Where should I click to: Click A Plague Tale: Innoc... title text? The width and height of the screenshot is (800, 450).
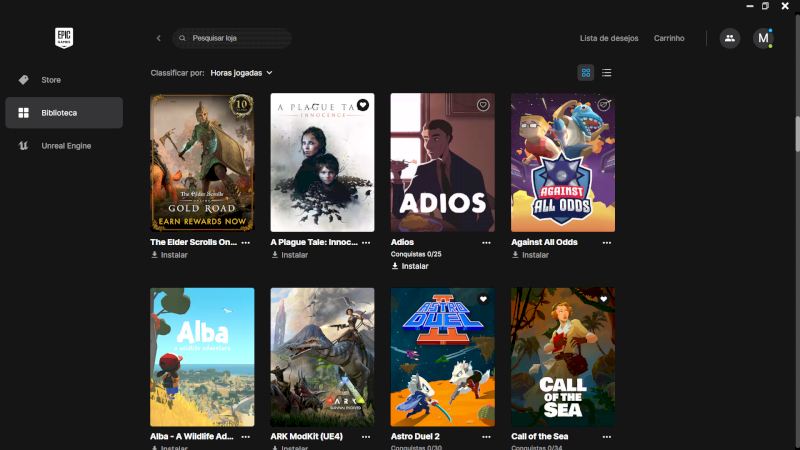coord(314,242)
